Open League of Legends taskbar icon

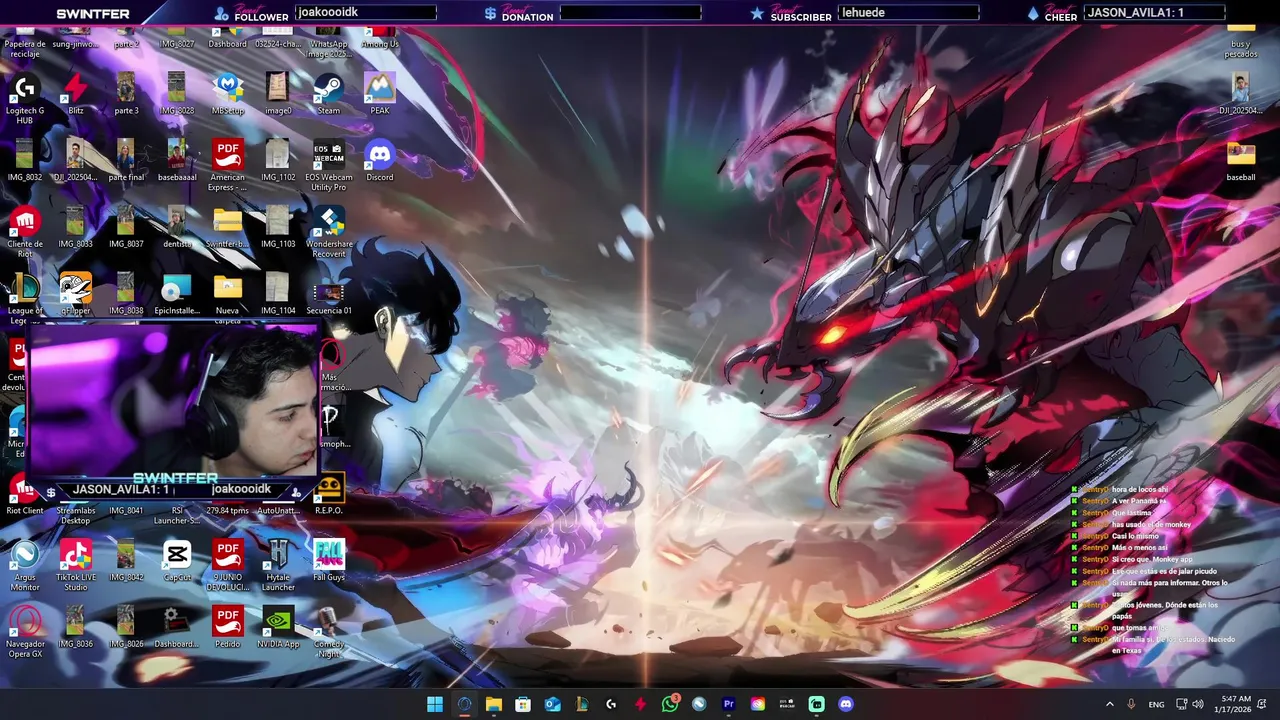tap(582, 704)
